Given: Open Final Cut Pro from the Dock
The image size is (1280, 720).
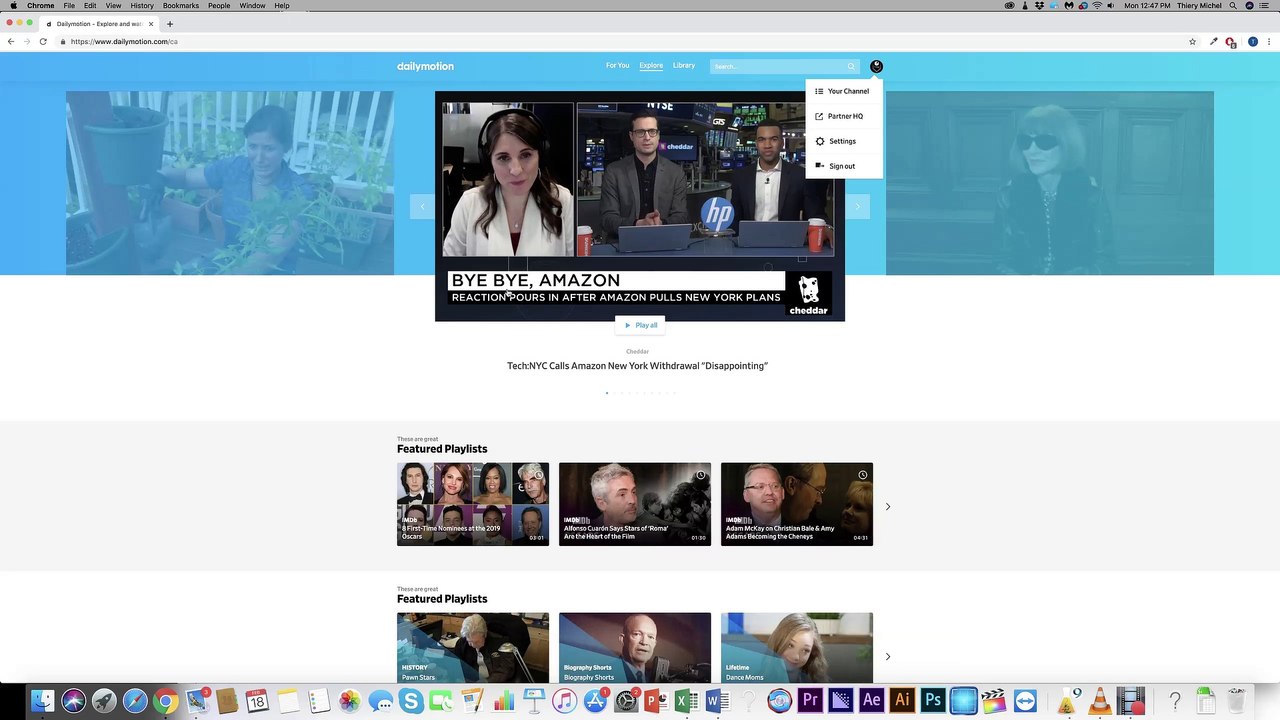Looking at the screenshot, I should (993, 701).
